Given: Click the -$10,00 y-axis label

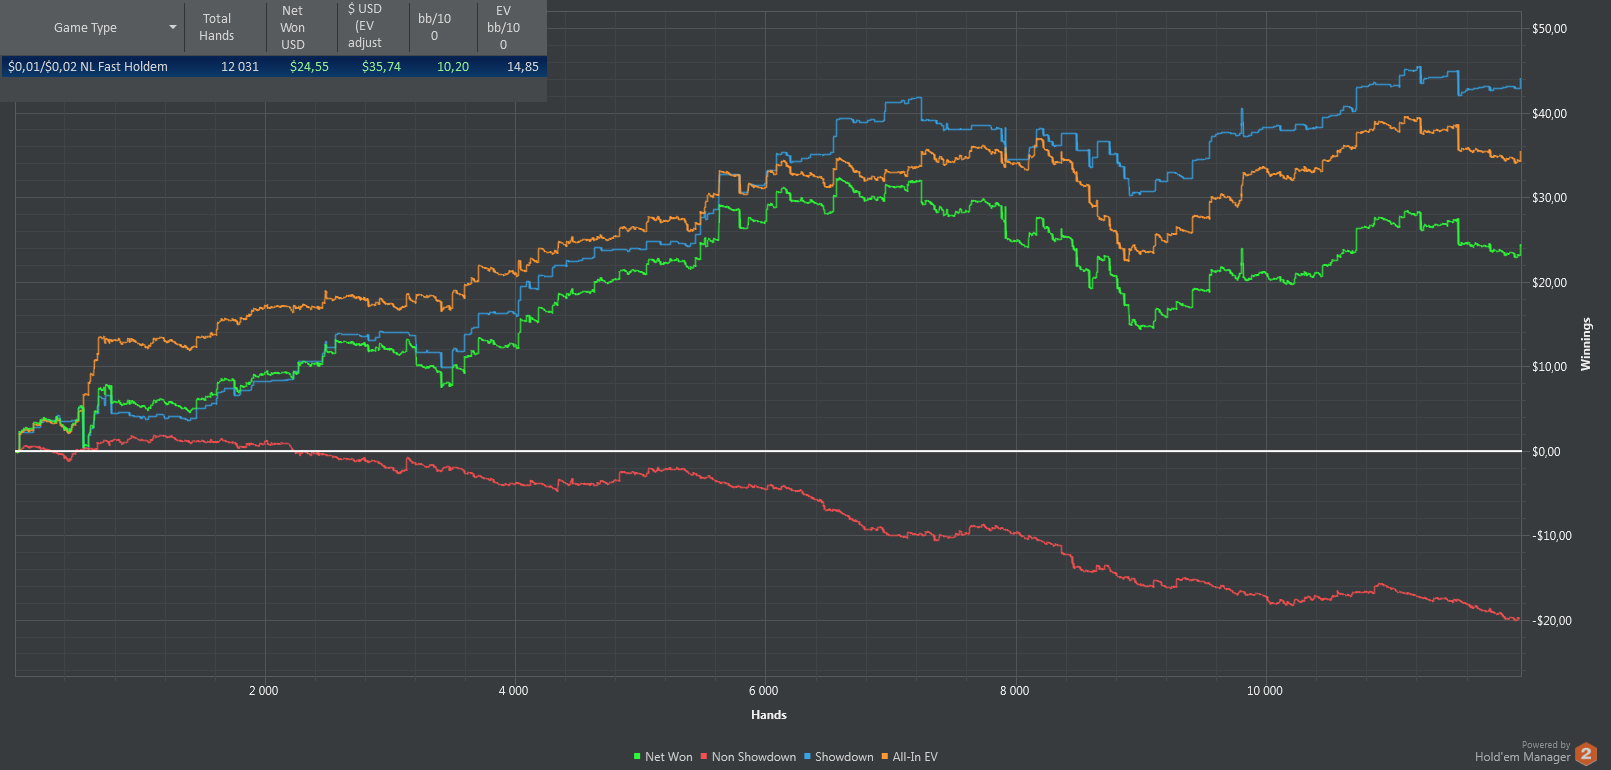Looking at the screenshot, I should [1552, 536].
